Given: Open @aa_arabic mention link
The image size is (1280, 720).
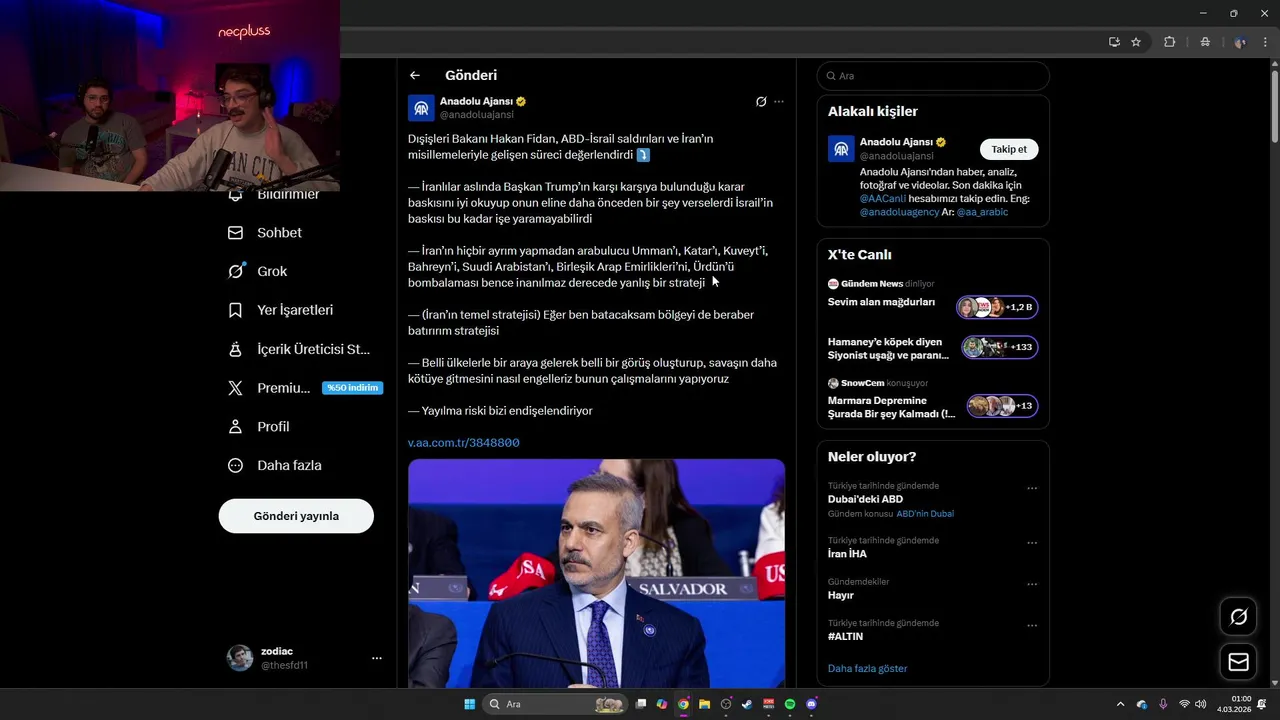Looking at the screenshot, I should pos(982,212).
